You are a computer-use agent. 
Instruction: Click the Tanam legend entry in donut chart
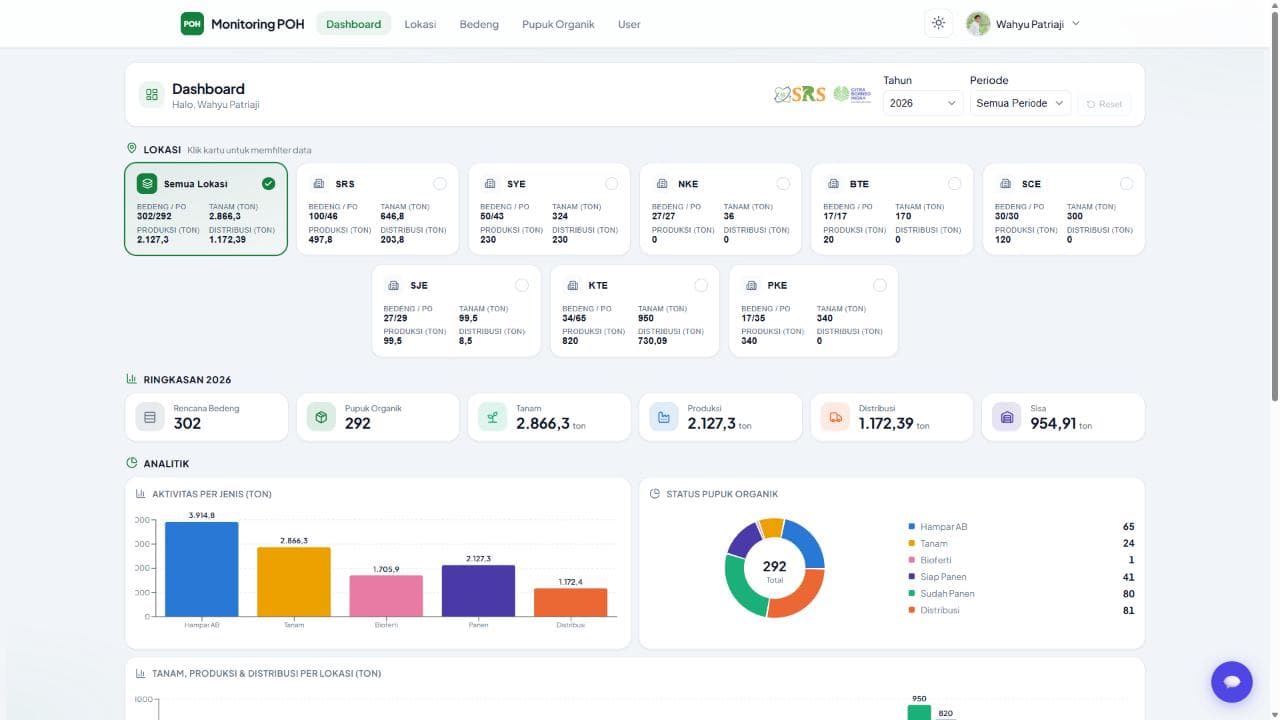1021,543
